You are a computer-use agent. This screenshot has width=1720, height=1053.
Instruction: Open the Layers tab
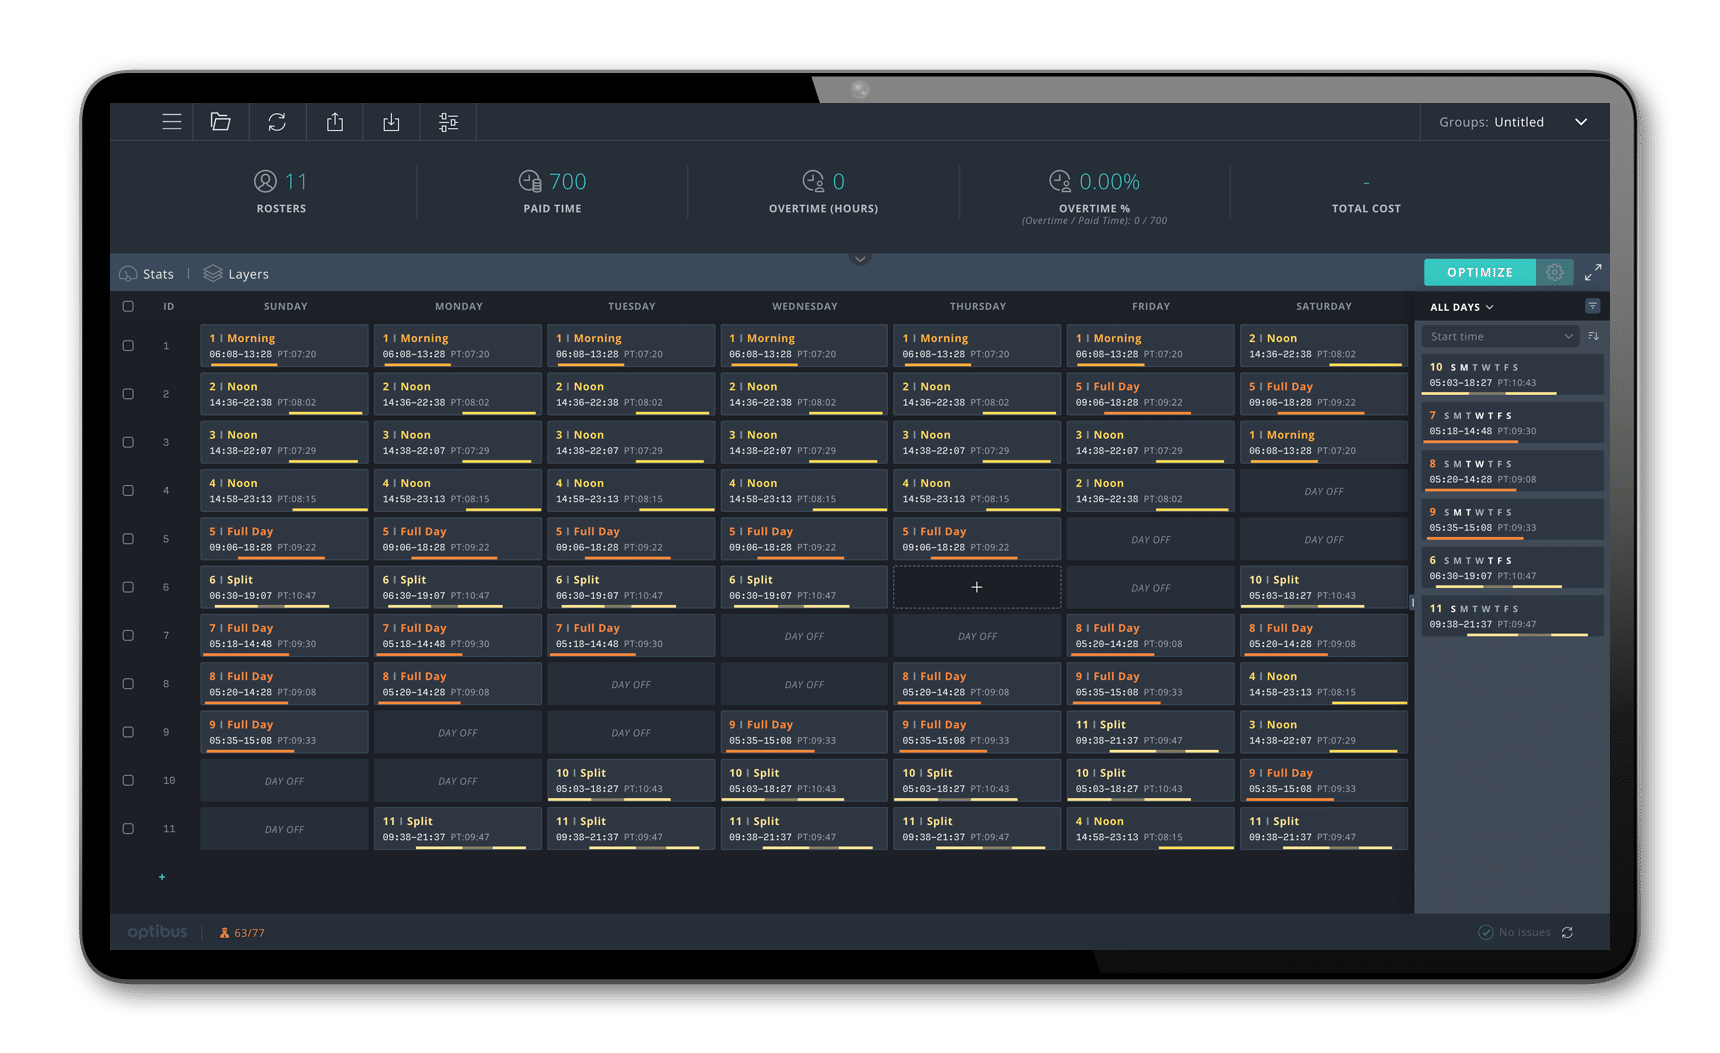237,274
